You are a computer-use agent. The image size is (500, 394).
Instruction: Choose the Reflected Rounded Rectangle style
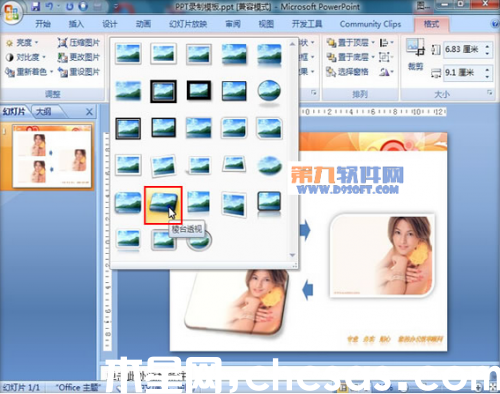tap(269, 54)
